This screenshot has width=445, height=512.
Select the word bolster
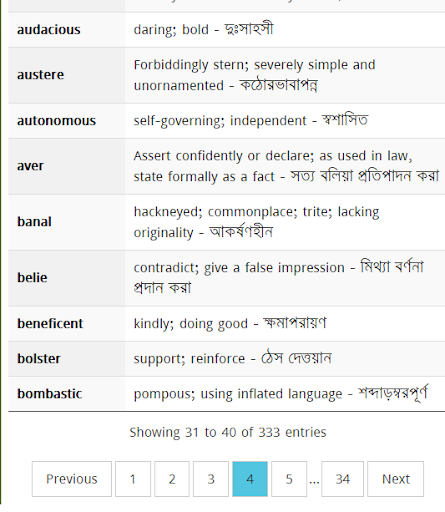39,359
